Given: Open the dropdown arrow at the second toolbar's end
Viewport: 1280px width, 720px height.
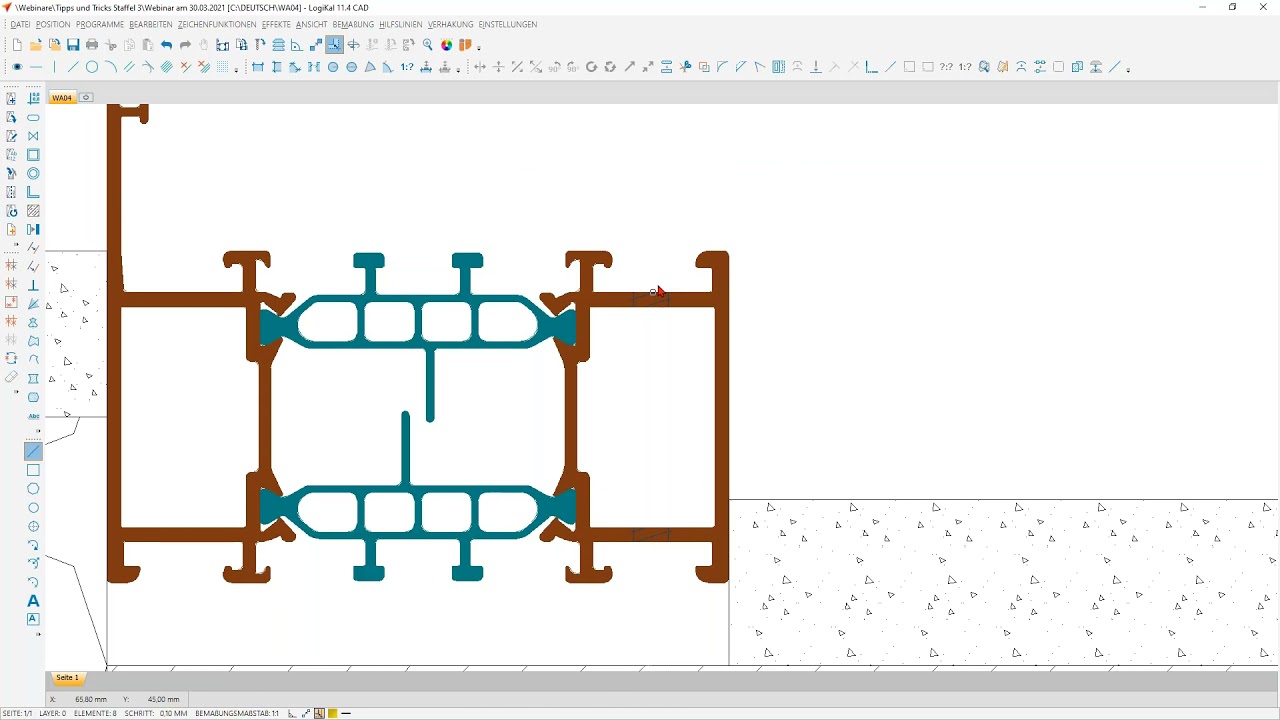Looking at the screenshot, I should click(x=1128, y=69).
